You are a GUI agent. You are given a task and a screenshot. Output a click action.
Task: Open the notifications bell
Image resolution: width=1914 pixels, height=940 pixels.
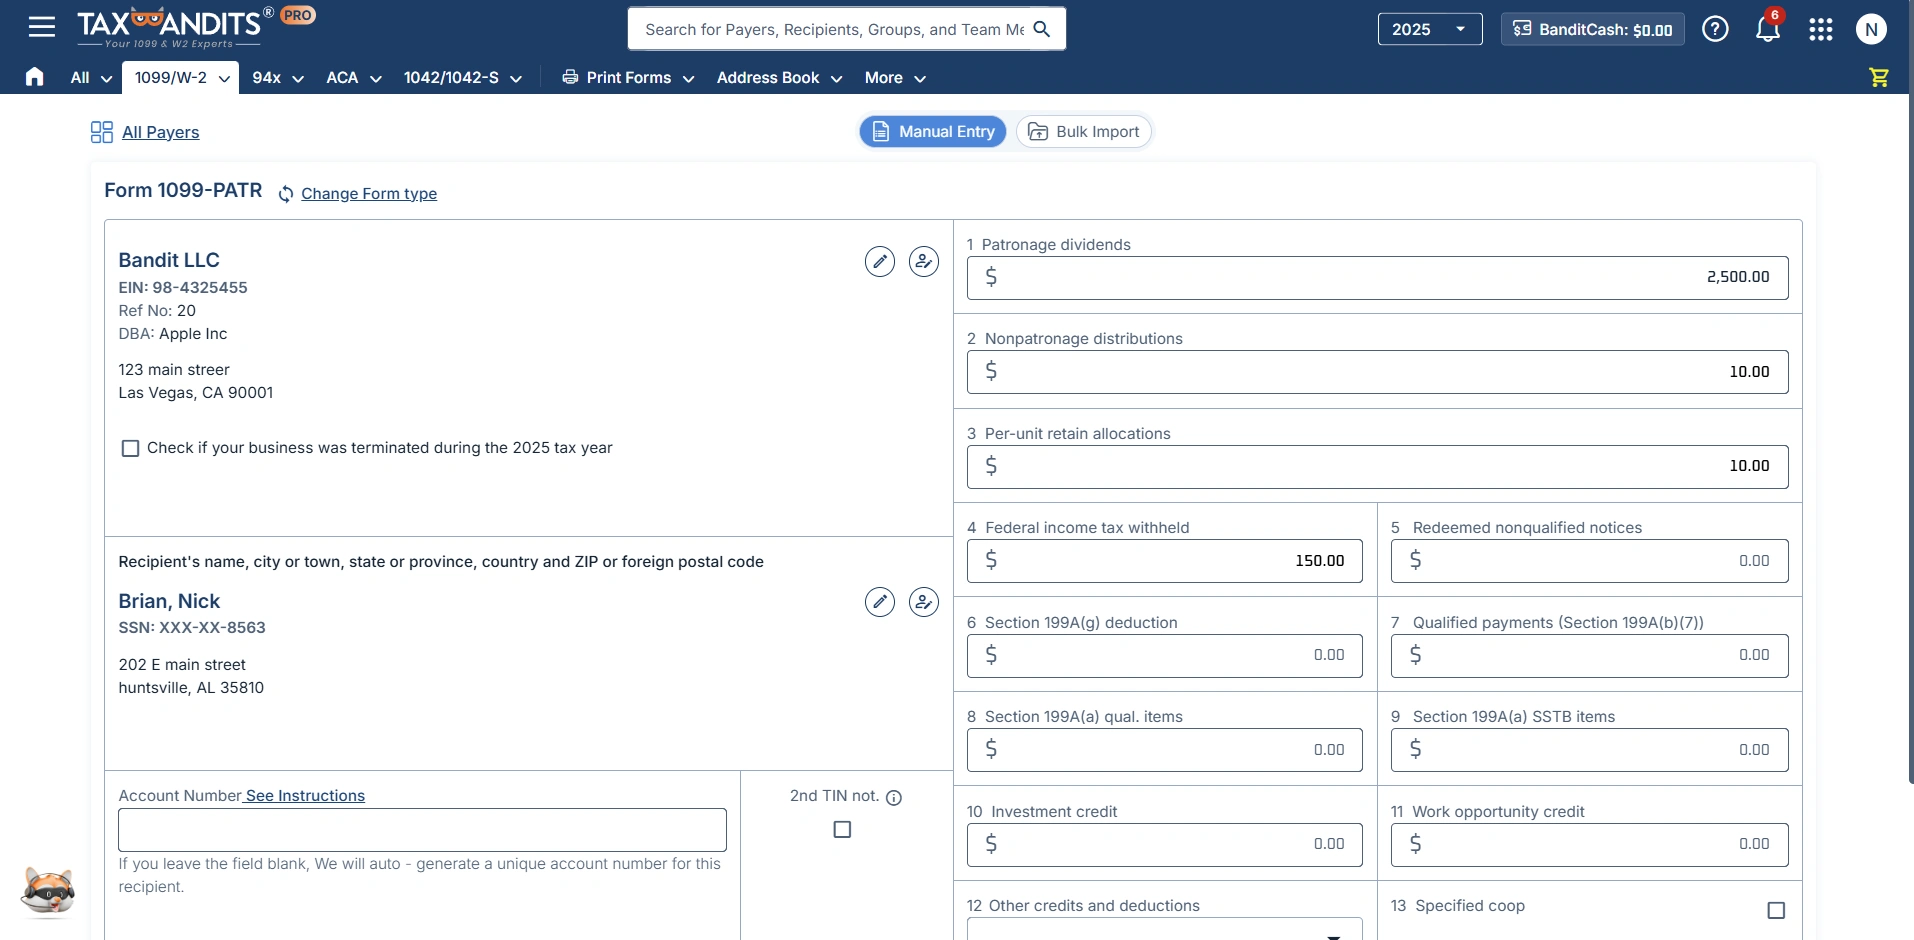tap(1767, 29)
